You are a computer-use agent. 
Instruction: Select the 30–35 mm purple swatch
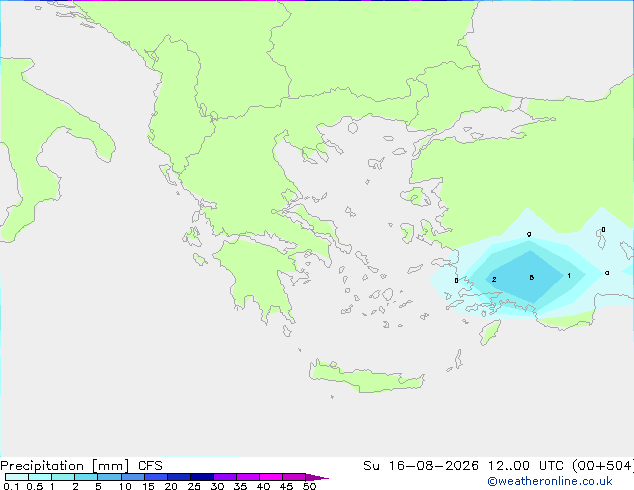224,477
